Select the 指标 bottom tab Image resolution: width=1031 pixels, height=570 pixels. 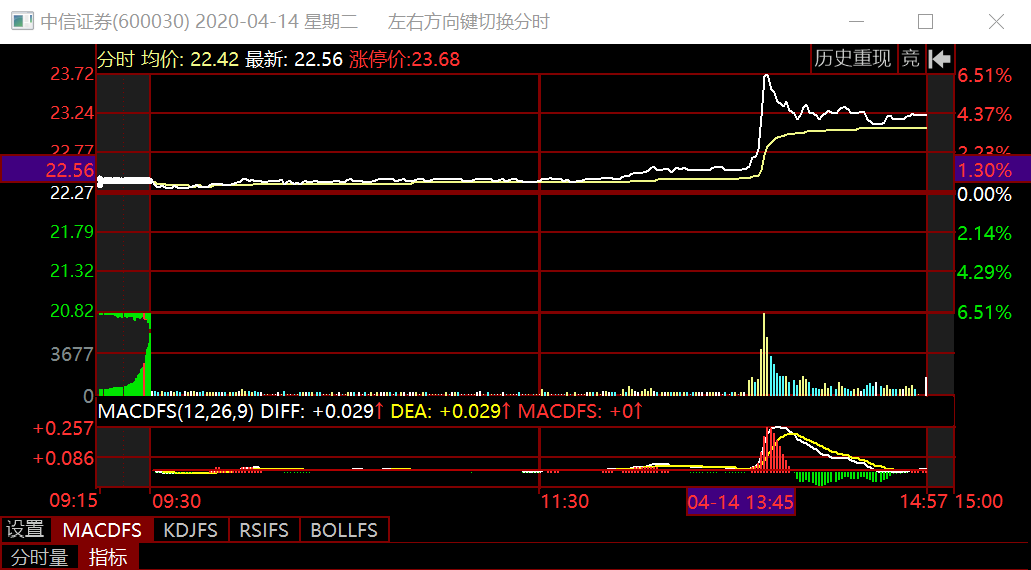click(x=108, y=557)
